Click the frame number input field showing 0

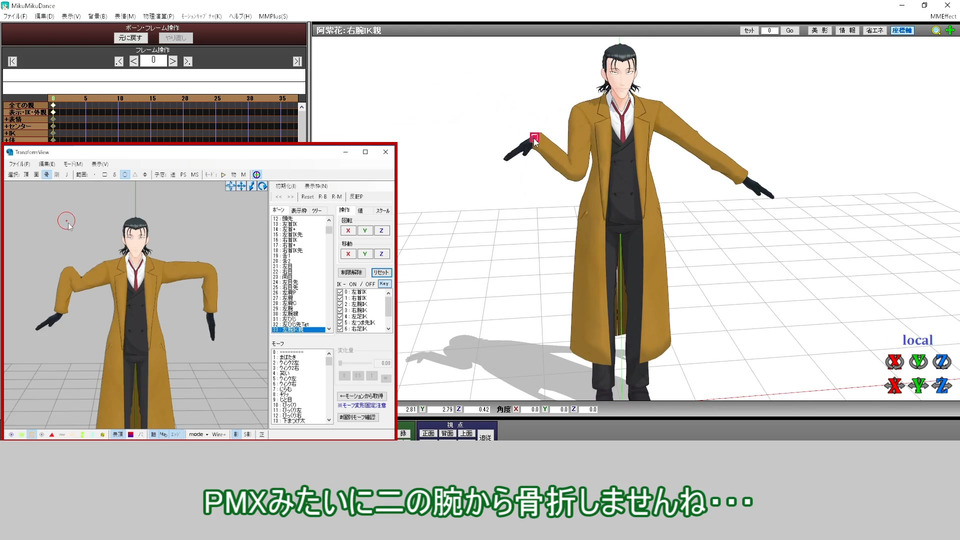click(153, 61)
